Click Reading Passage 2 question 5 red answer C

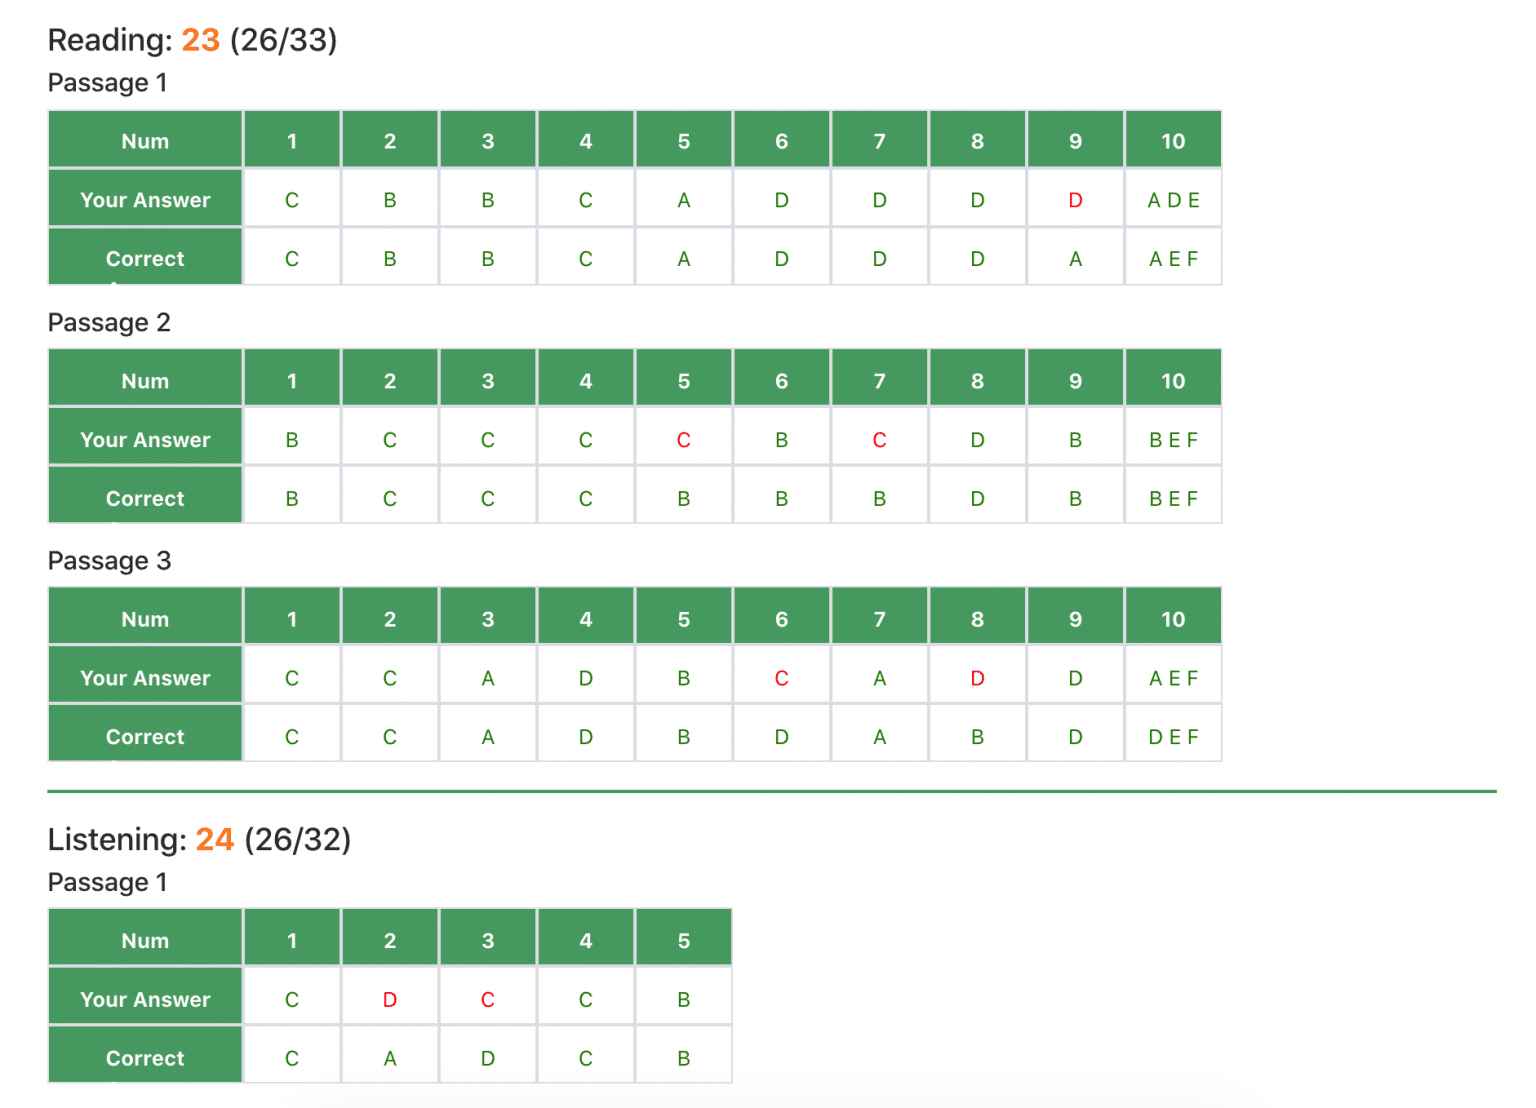683,440
